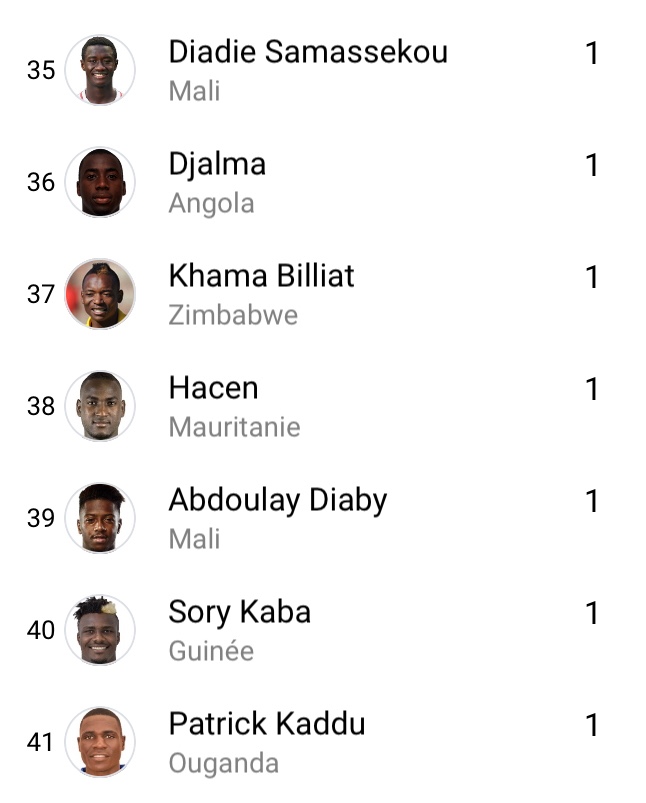Tap the Guinée team label
The width and height of the screenshot is (646, 803).
point(211,651)
